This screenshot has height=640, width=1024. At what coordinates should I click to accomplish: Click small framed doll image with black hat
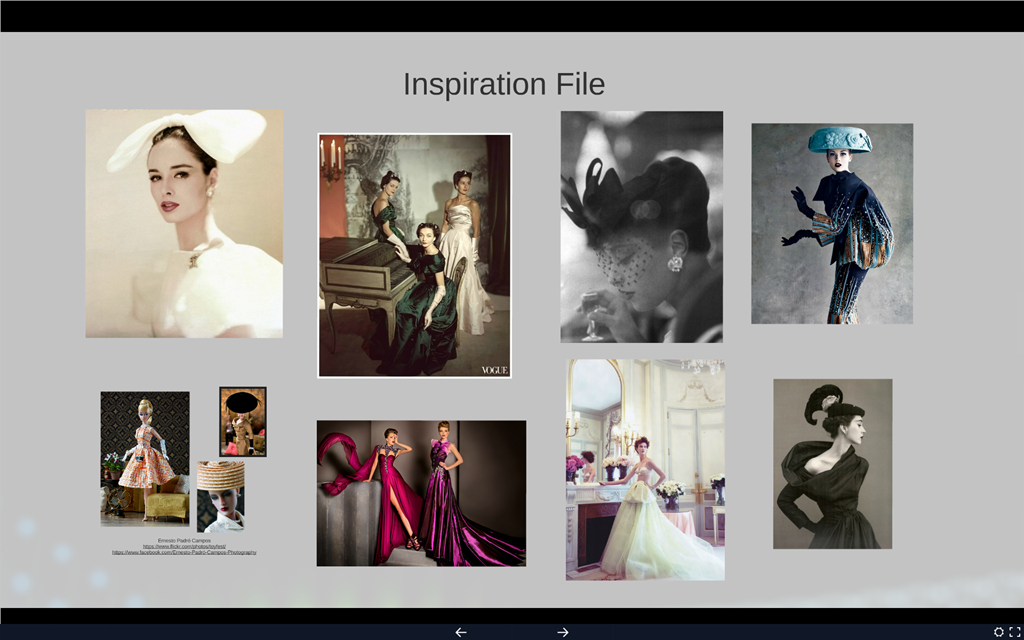243,421
